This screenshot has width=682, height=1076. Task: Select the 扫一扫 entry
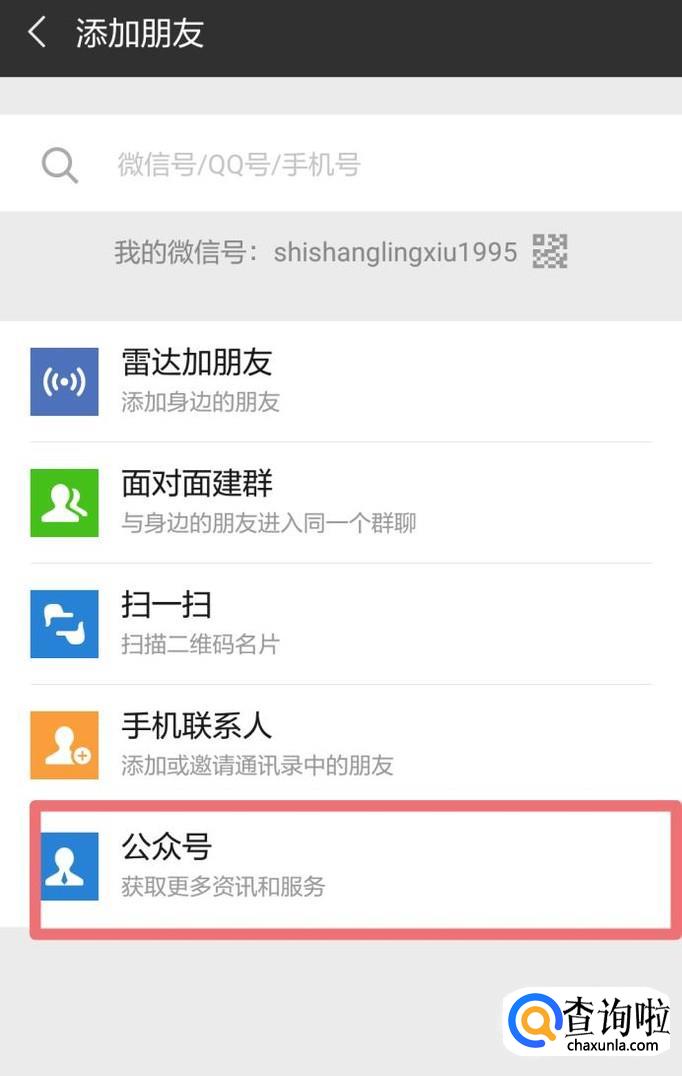[341, 624]
